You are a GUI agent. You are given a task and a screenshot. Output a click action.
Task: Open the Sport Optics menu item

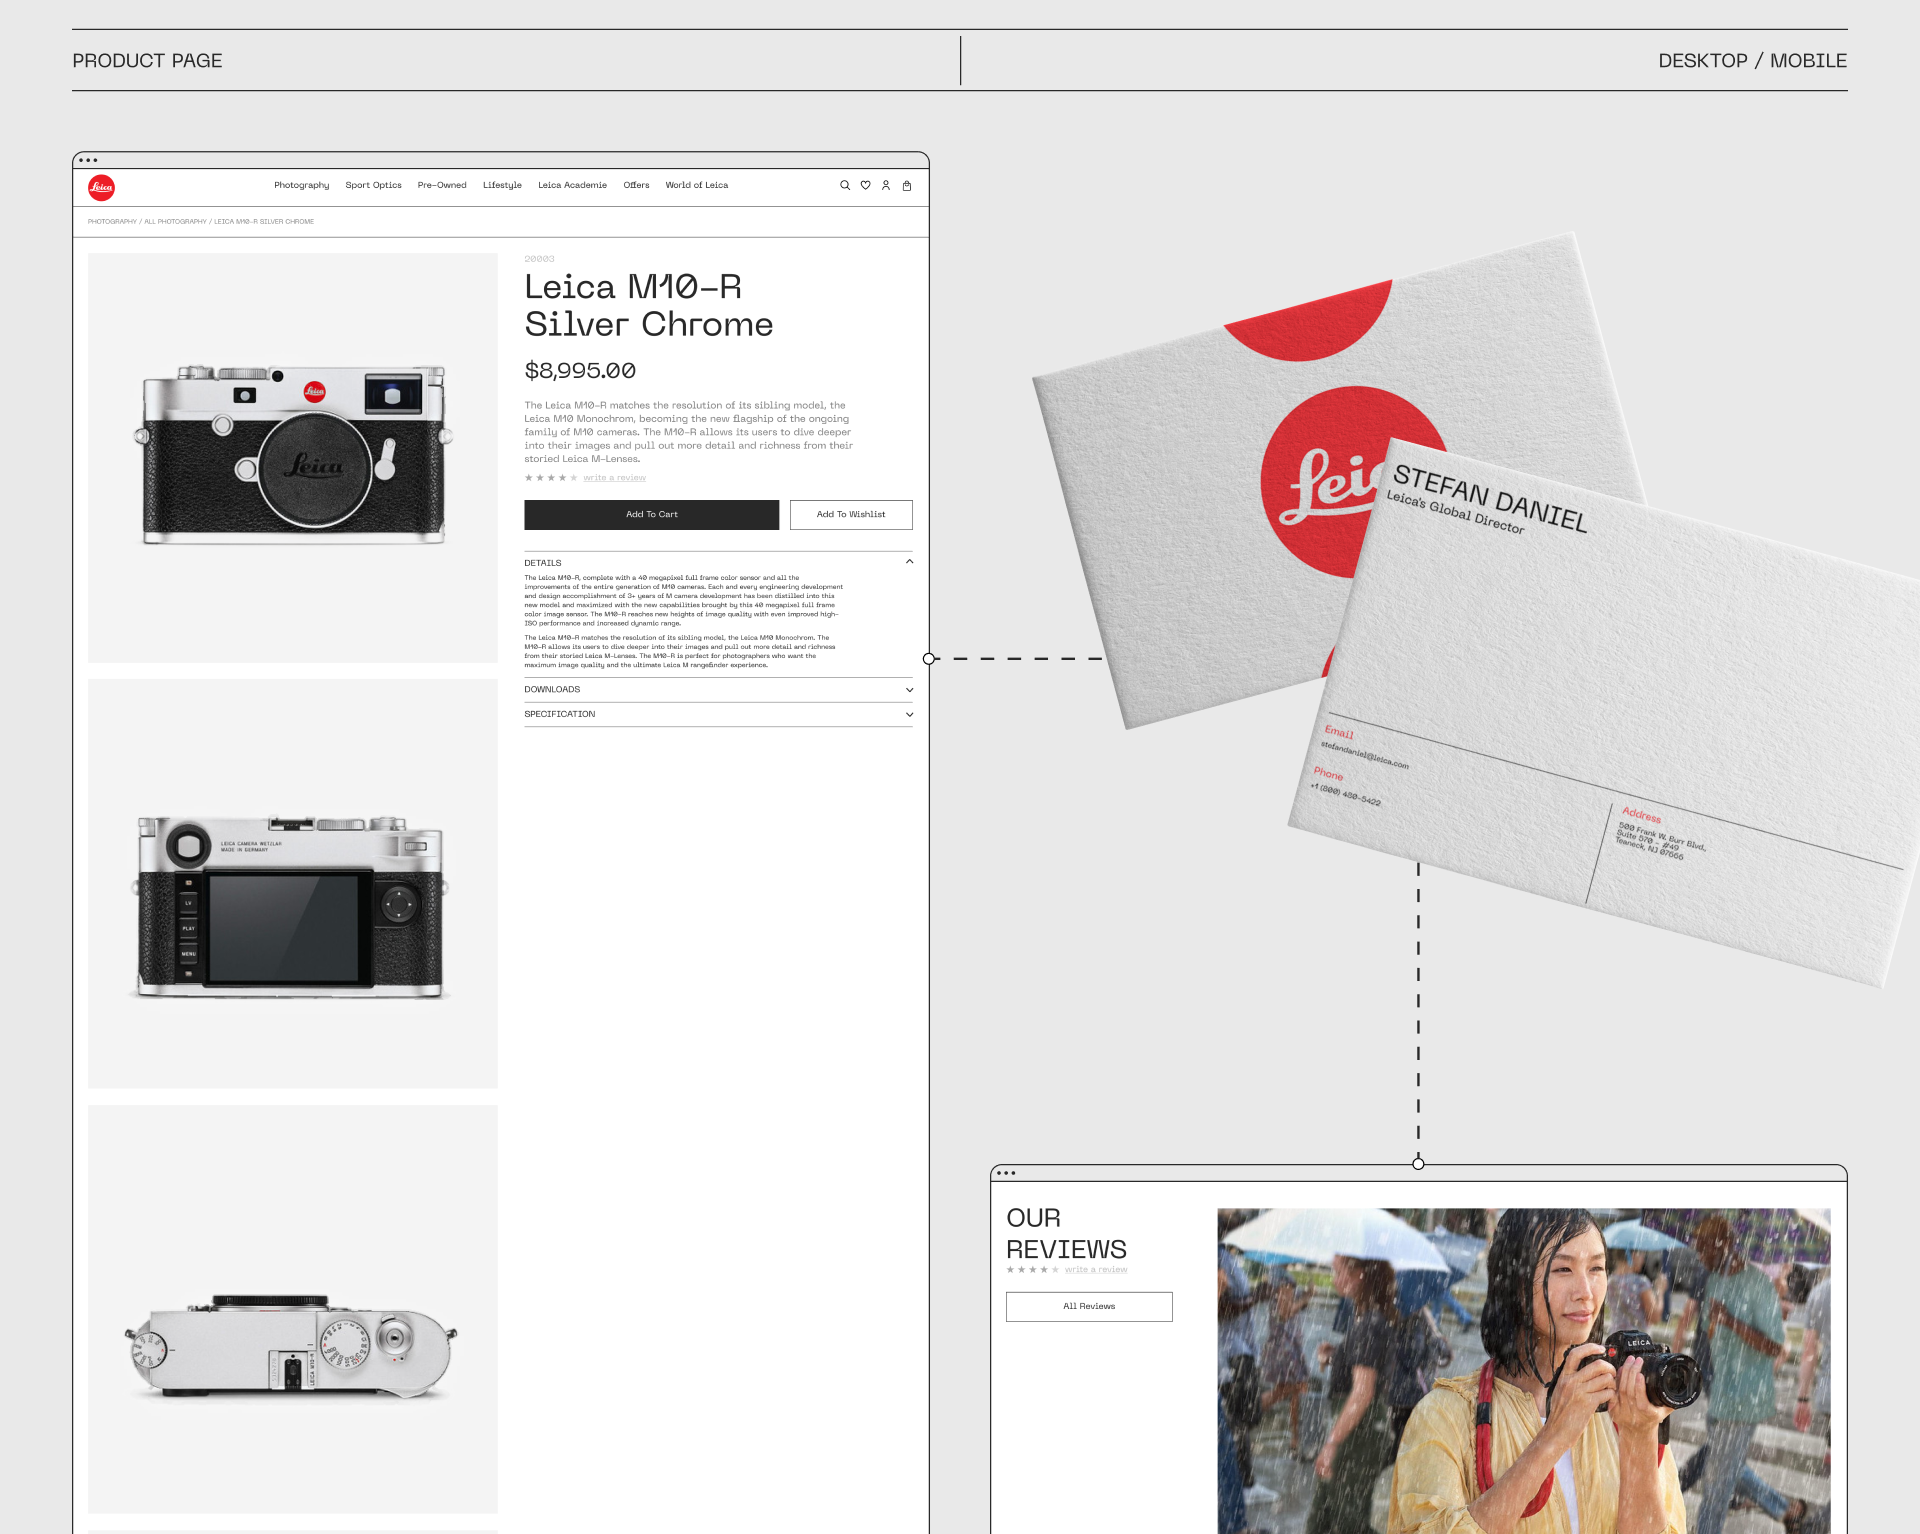point(373,185)
